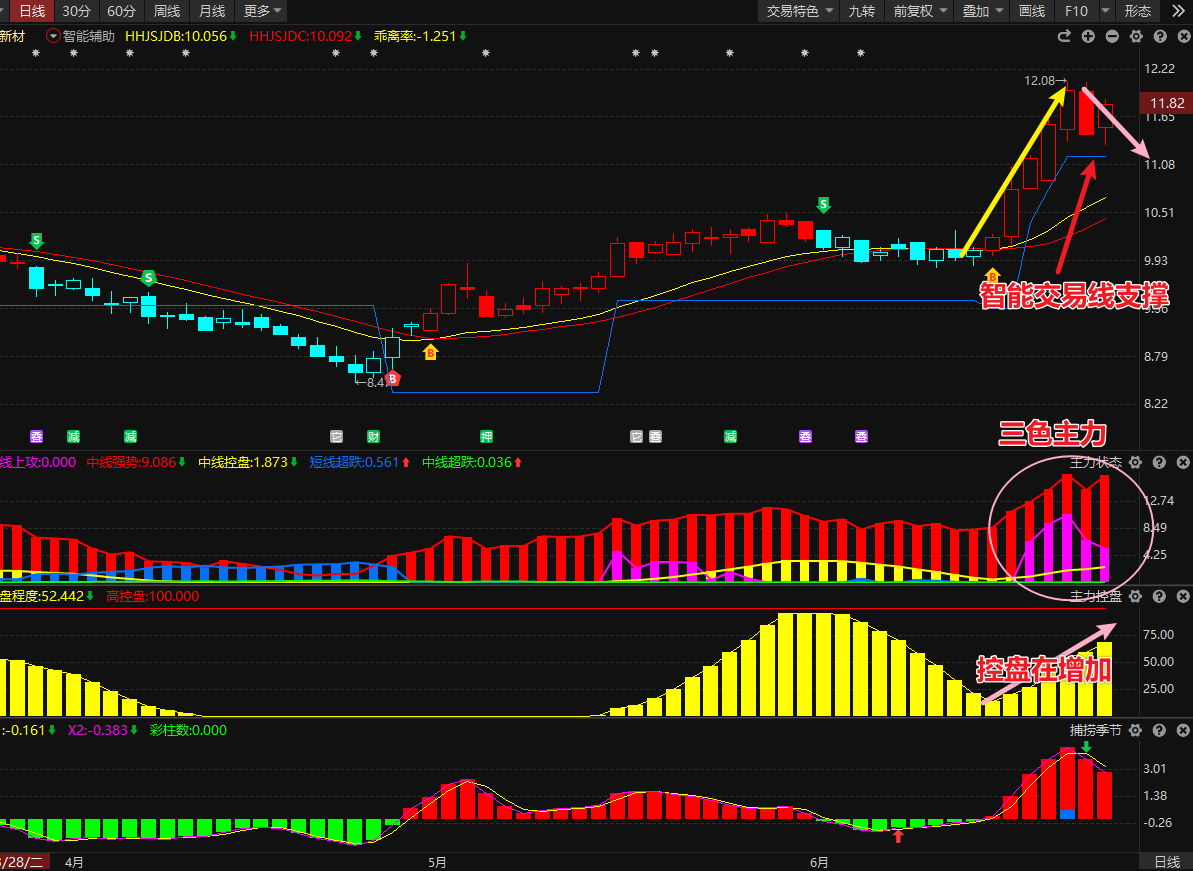Image resolution: width=1193 pixels, height=871 pixels.
Task: Expand the 更多 periods dropdown
Action: pos(262,11)
